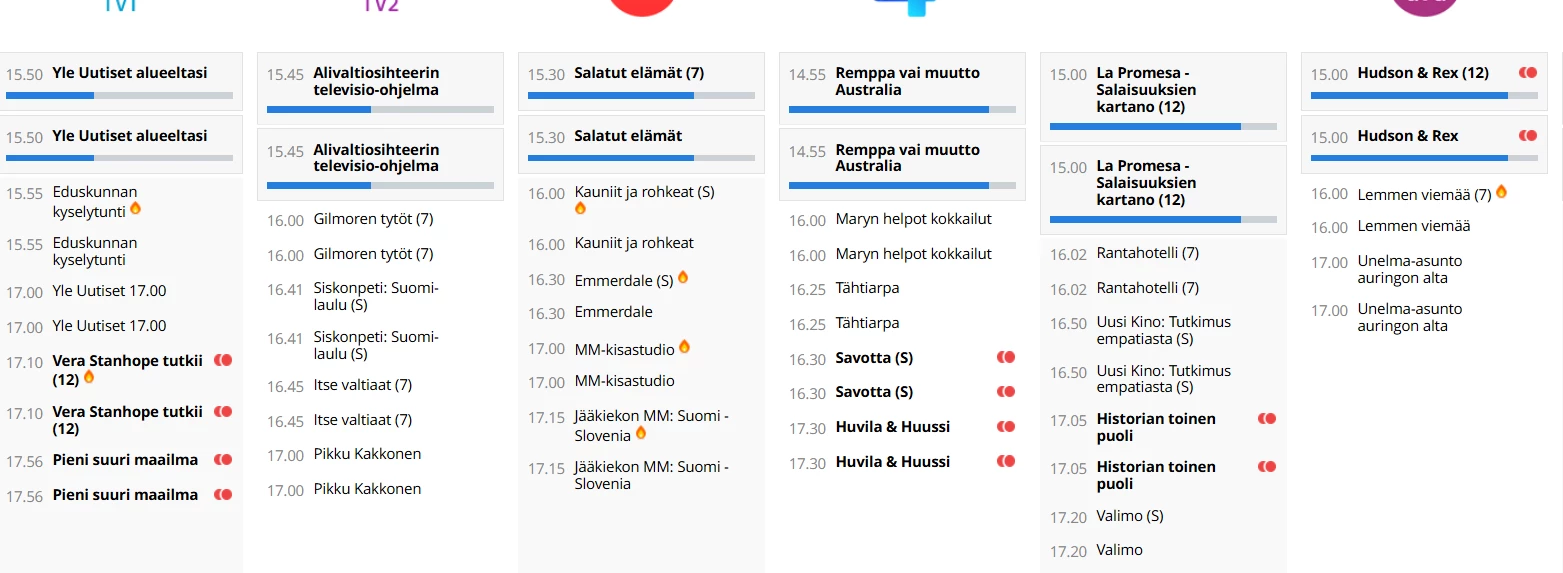Click the flame icon beside MM-kisastudio
1563x573 pixels.
tap(684, 346)
